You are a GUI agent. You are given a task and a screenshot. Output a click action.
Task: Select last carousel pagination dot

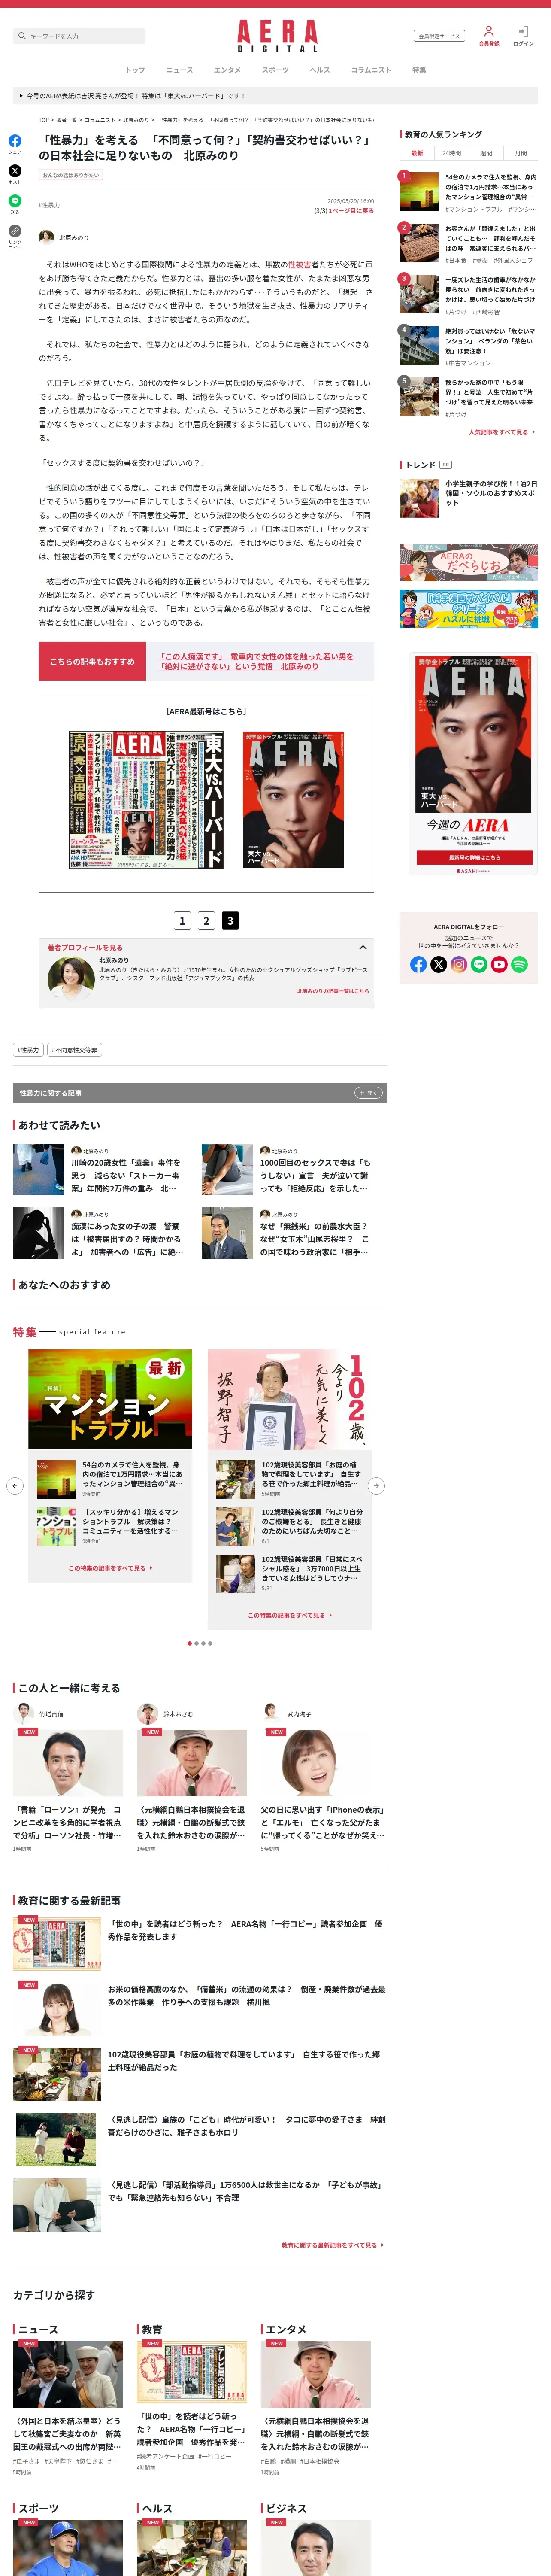pos(210,1643)
